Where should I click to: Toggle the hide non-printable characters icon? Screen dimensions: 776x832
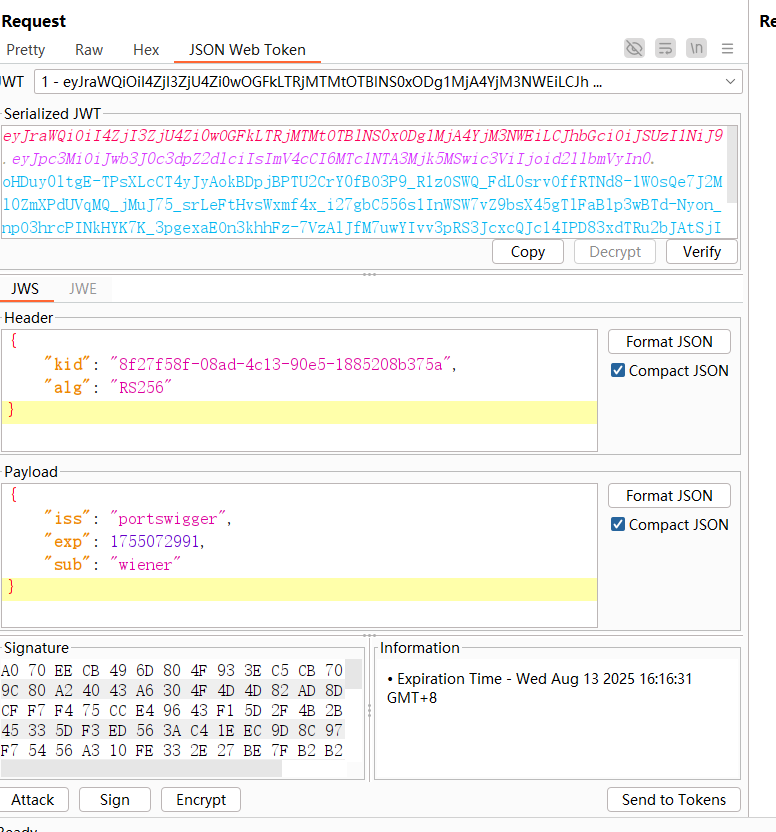coord(634,48)
